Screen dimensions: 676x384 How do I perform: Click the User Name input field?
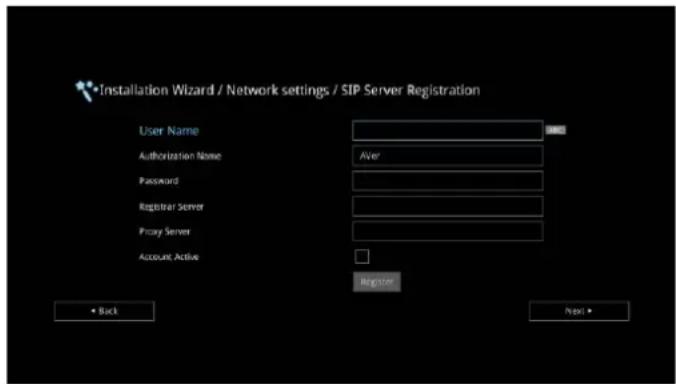(448, 131)
